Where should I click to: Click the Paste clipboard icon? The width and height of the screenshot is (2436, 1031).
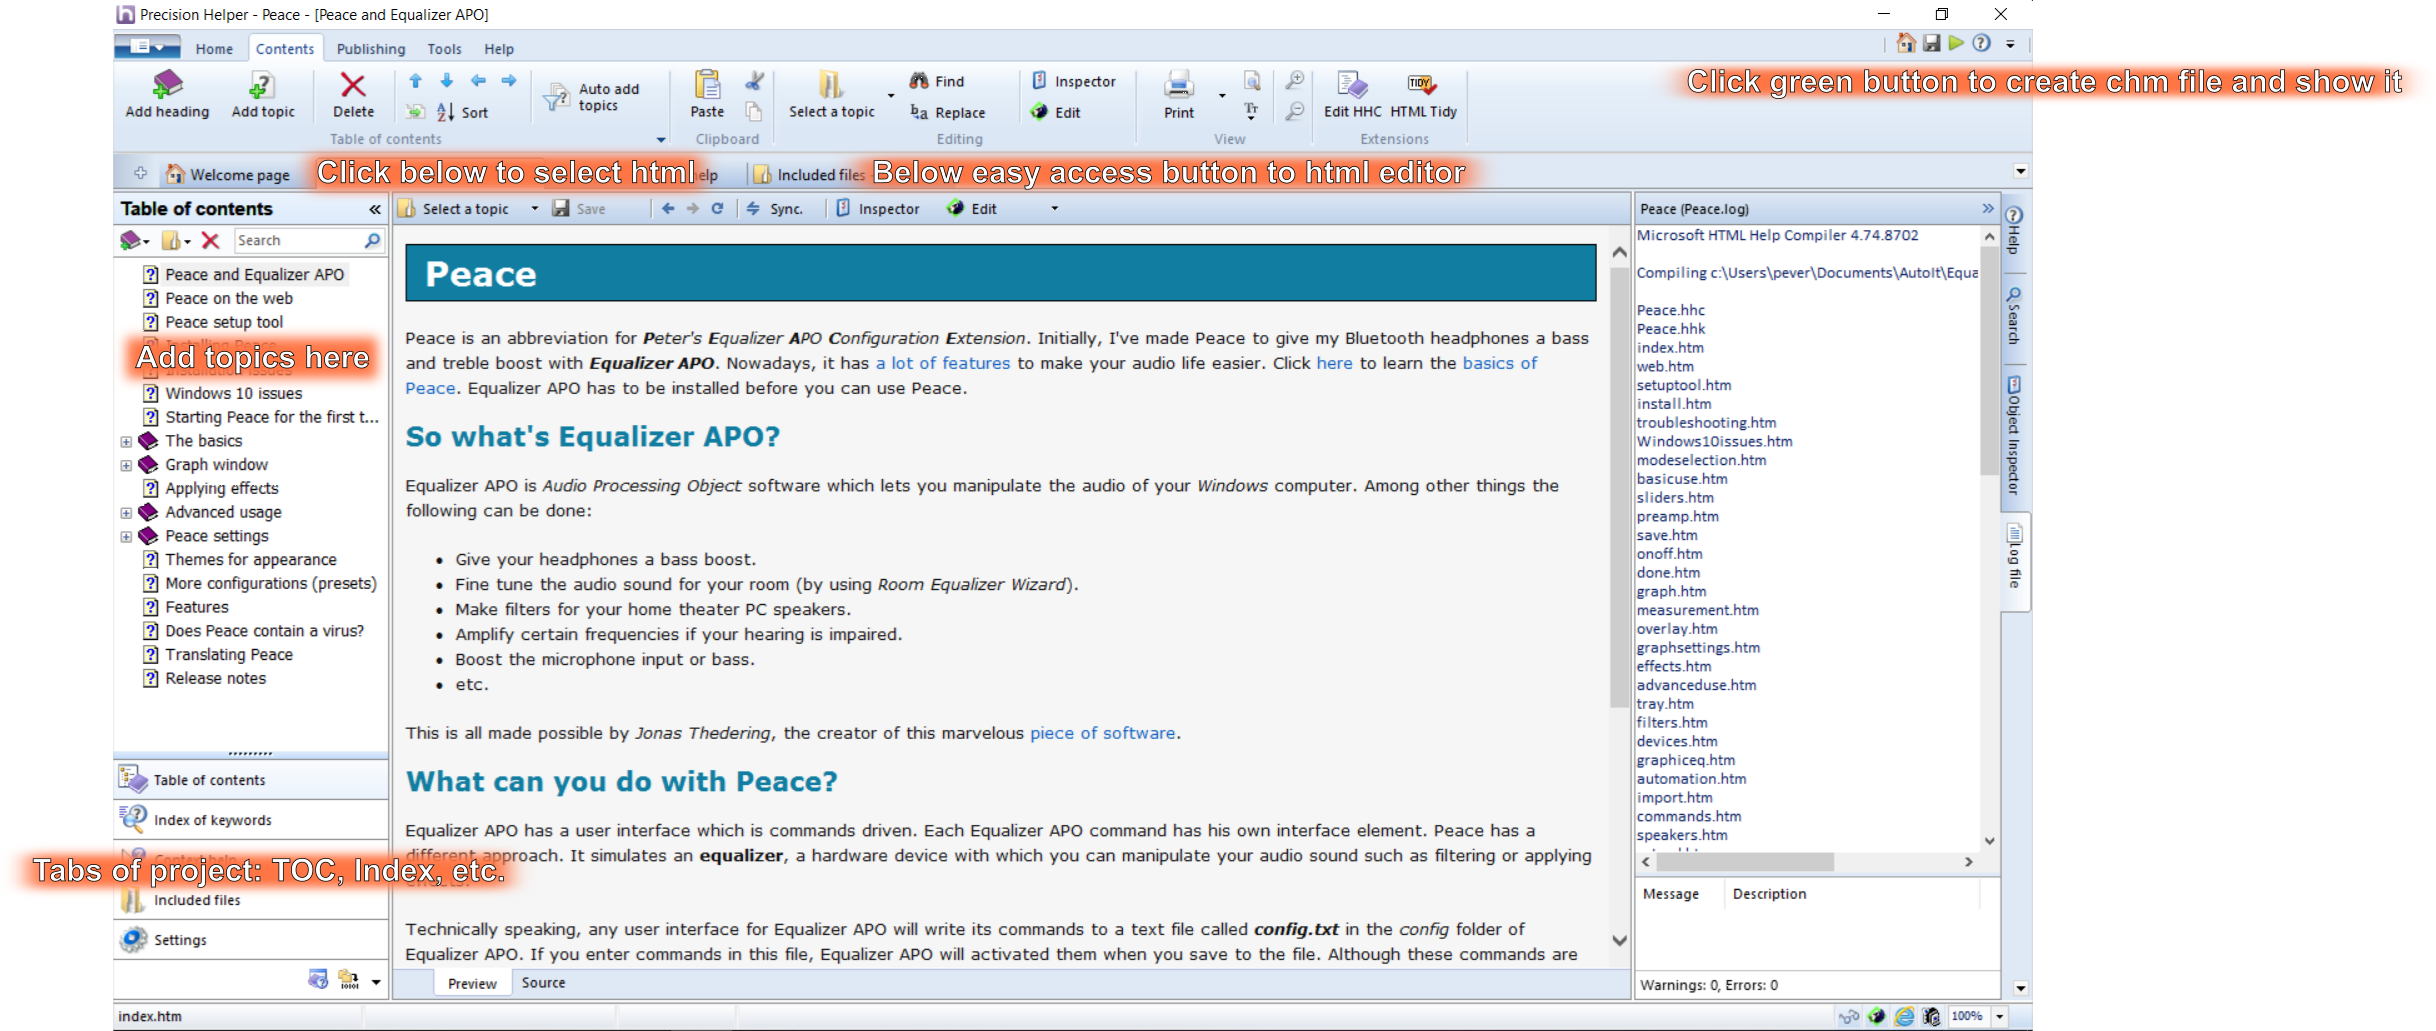(707, 85)
